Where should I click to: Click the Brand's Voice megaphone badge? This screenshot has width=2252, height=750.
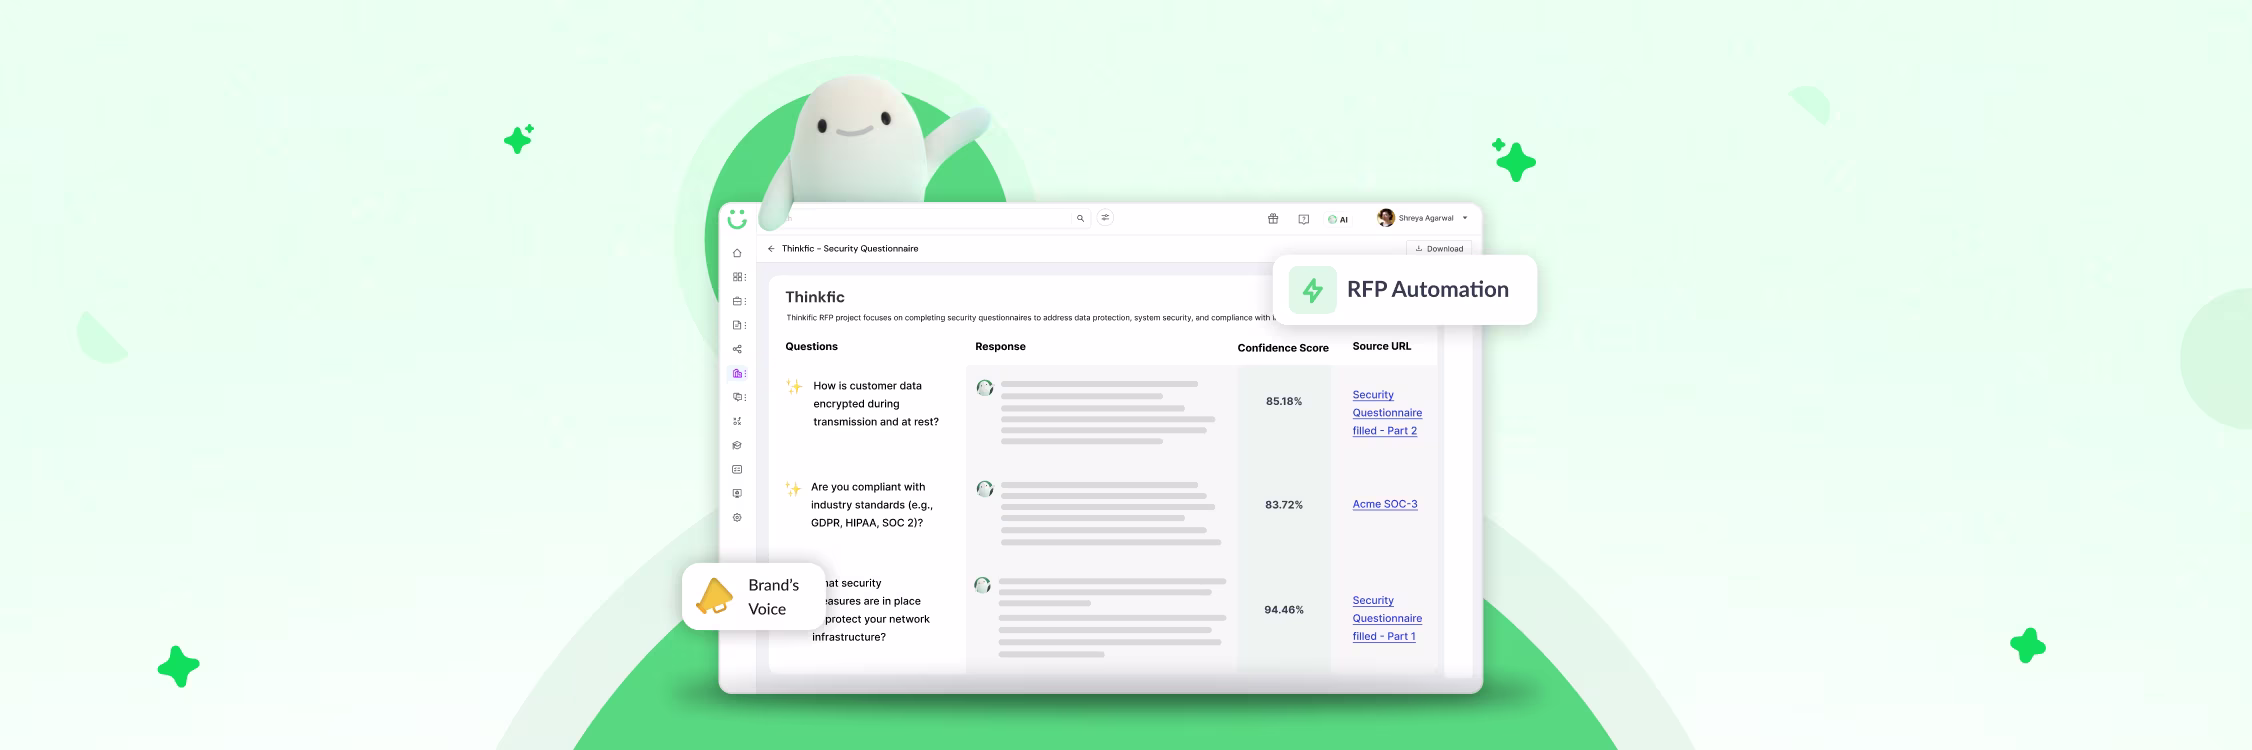click(754, 597)
